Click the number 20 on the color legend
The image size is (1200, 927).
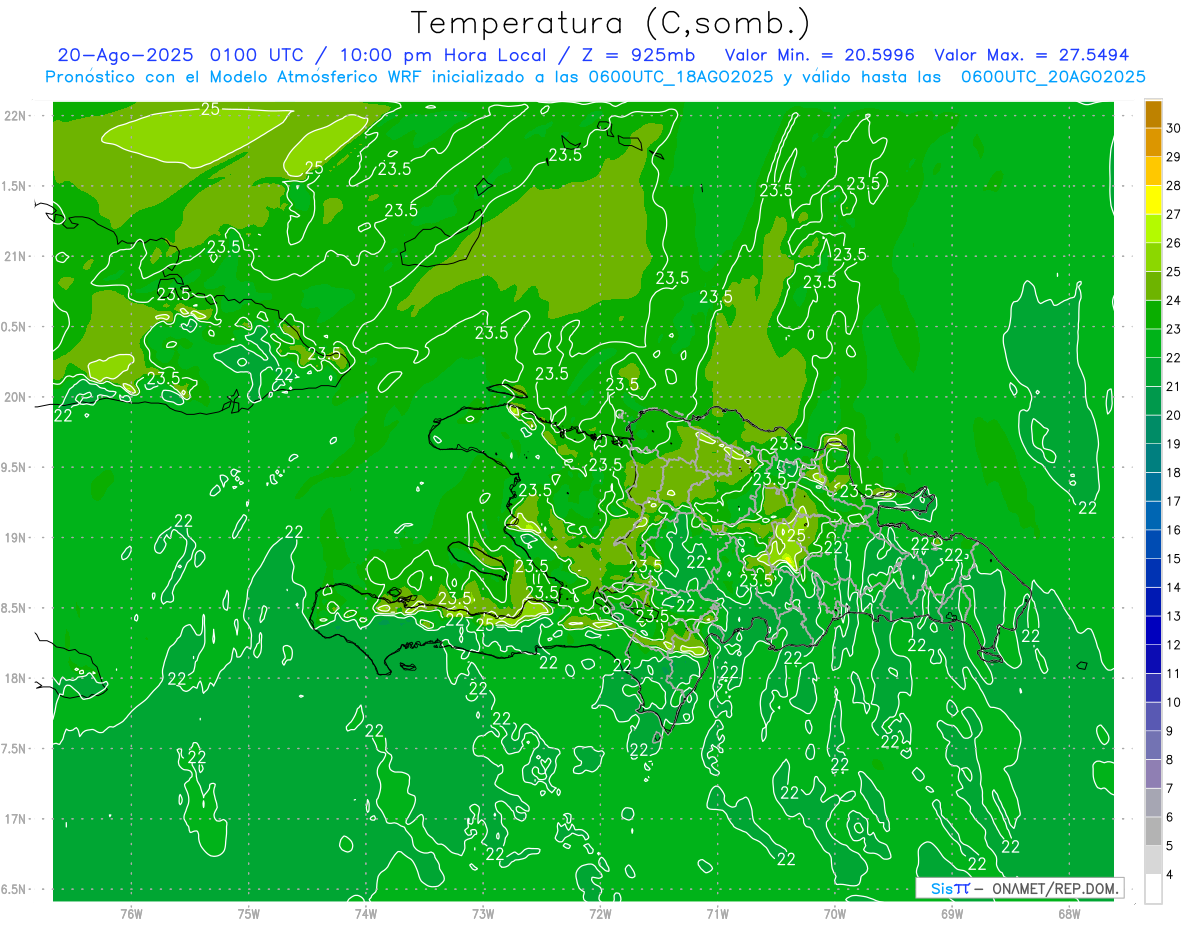tap(1174, 415)
